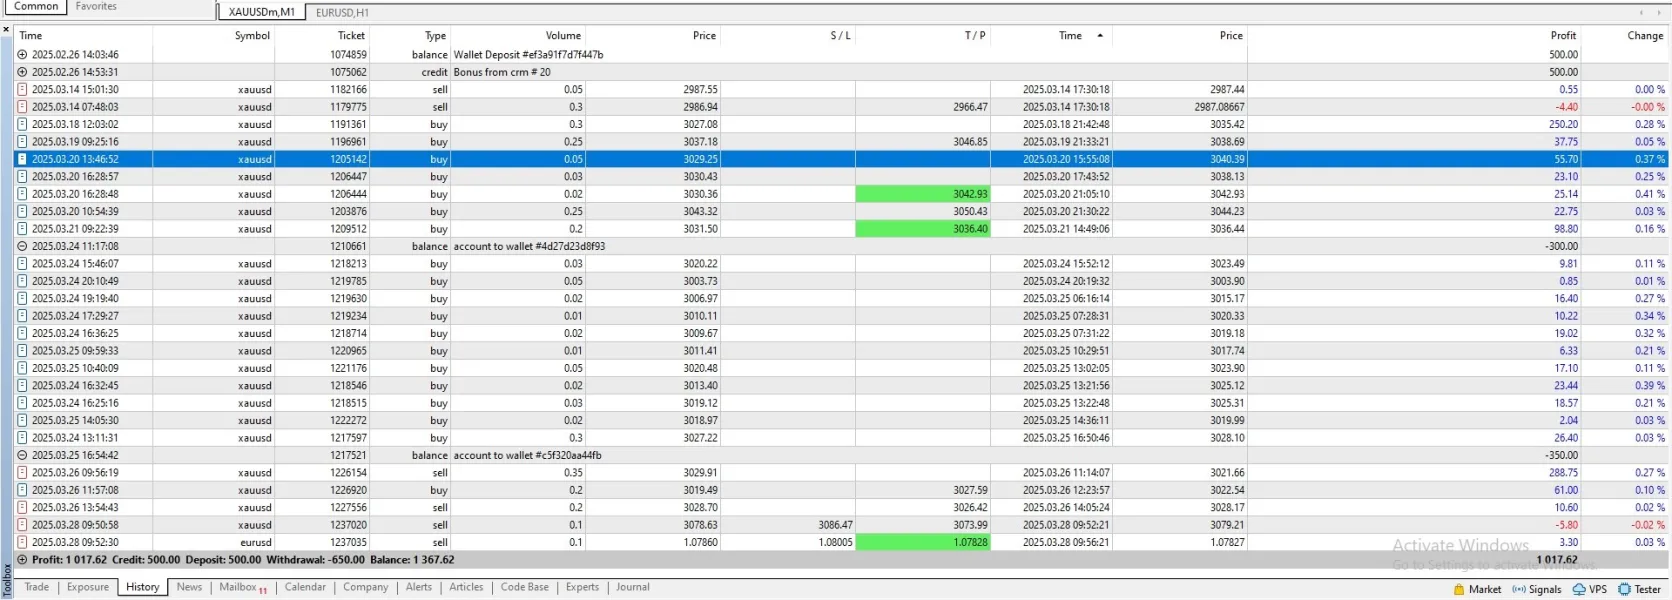
Task: Open the Journal tab
Action: tap(633, 587)
